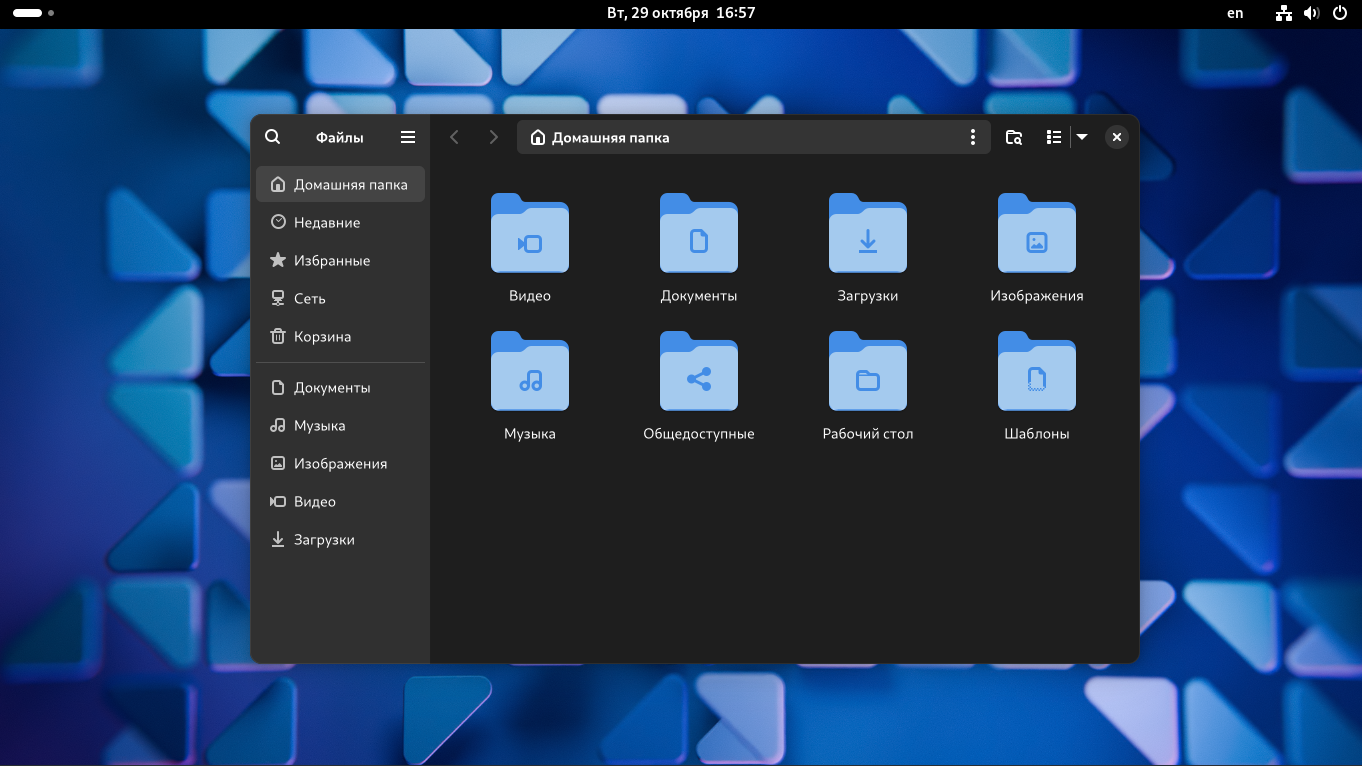Expand the view options dropdown arrow
Screen dimensions: 1362x766
1083,137
